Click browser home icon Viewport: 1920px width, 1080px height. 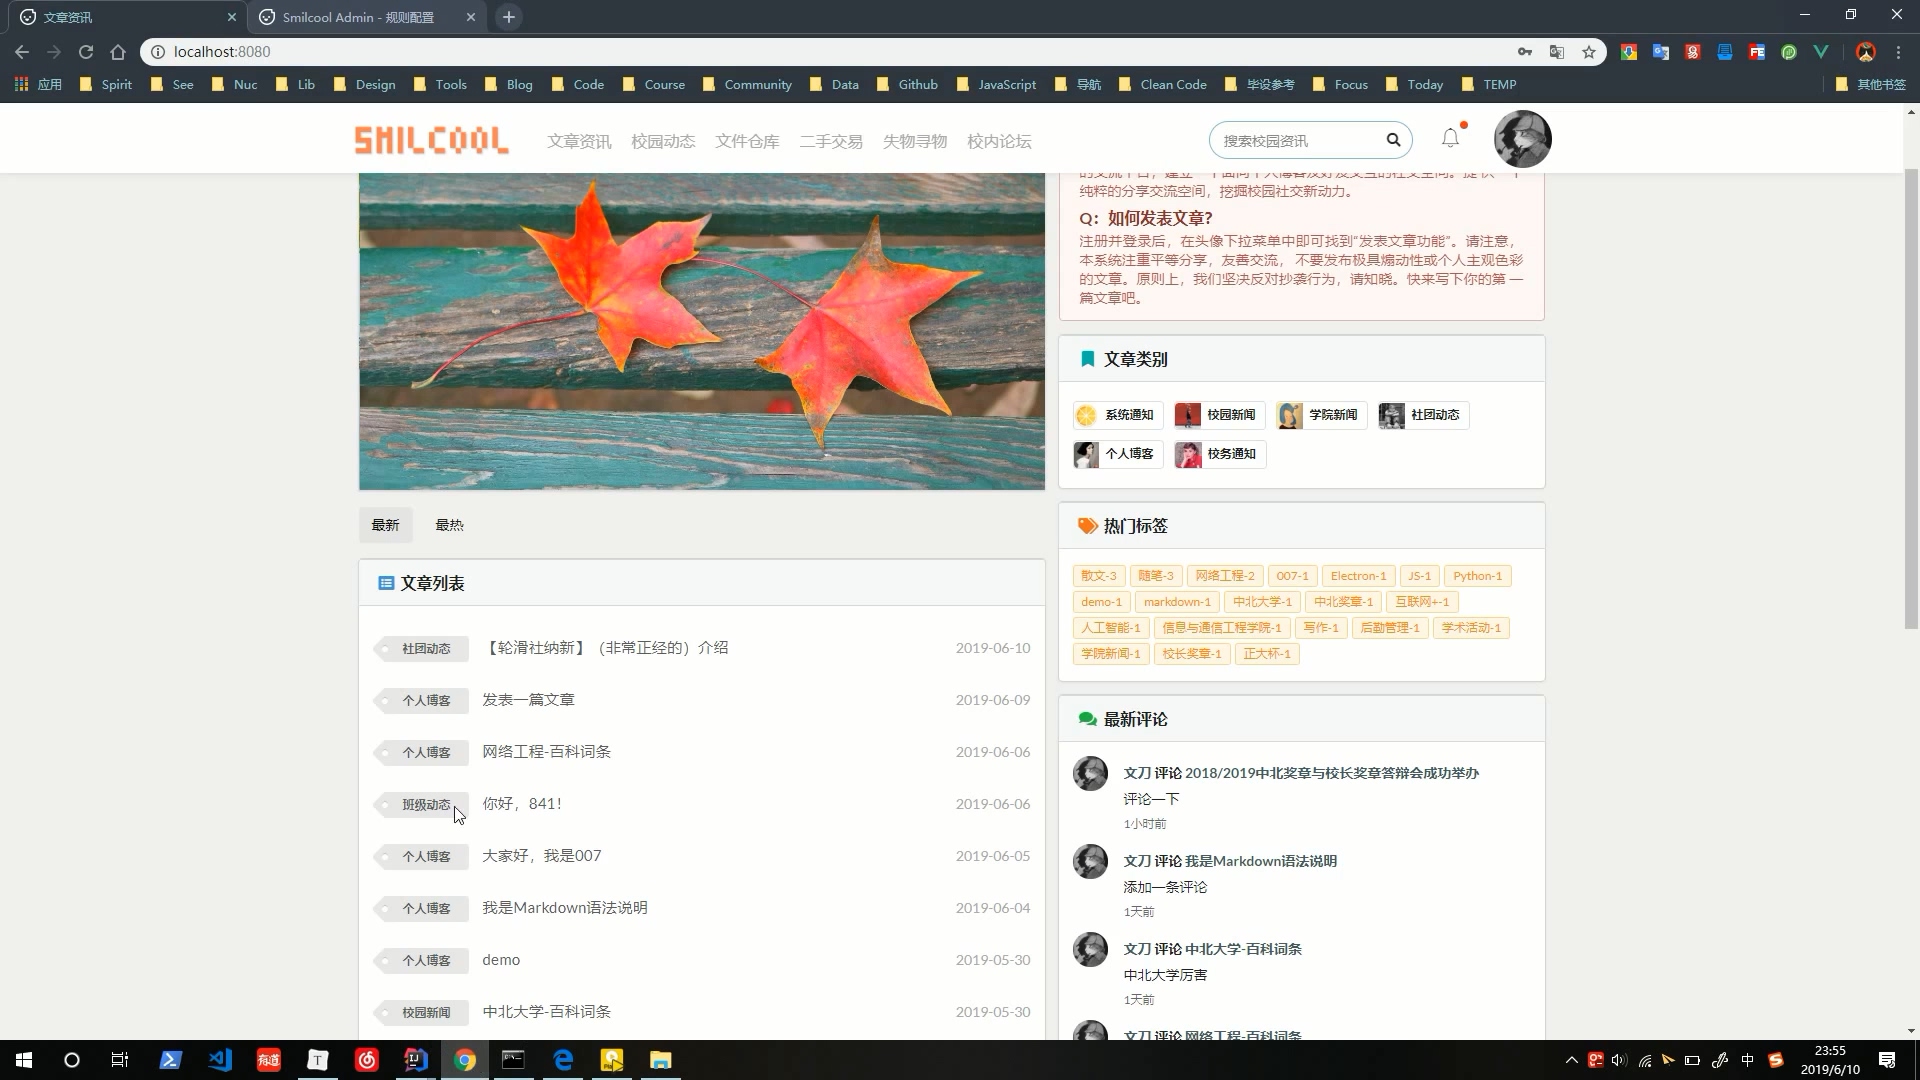tap(118, 52)
